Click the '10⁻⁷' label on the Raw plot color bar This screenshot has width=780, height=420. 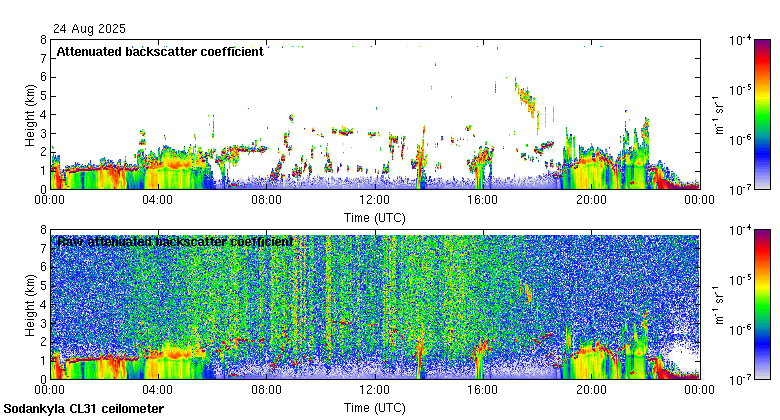[x=740, y=380]
